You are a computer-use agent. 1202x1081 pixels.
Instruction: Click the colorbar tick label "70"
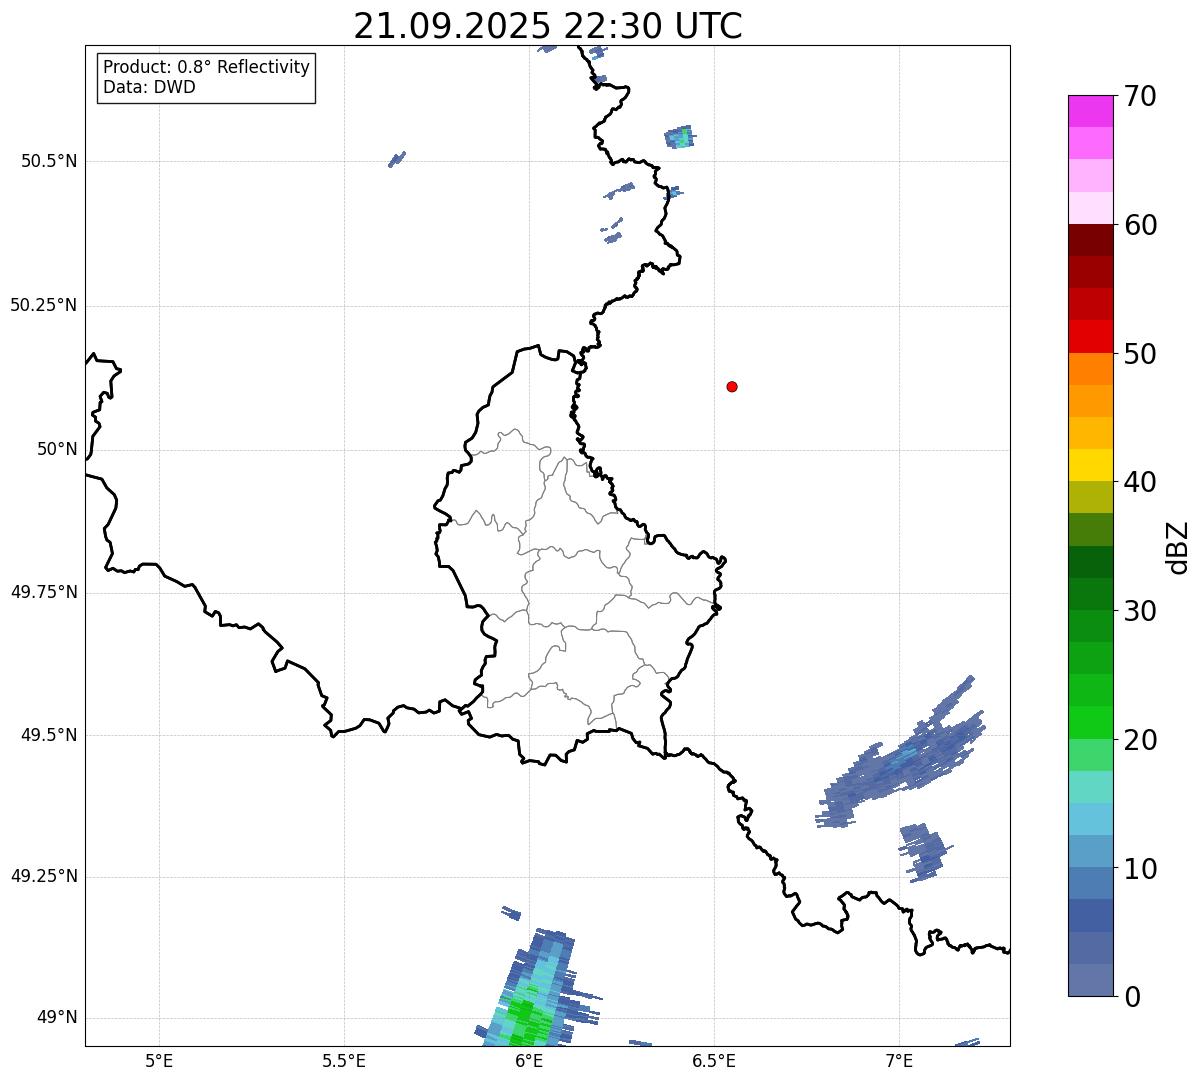1139,97
